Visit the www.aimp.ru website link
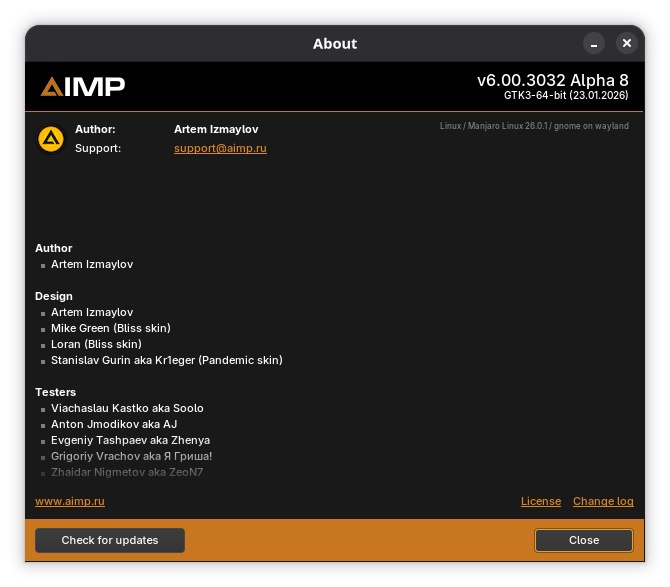 pos(70,501)
